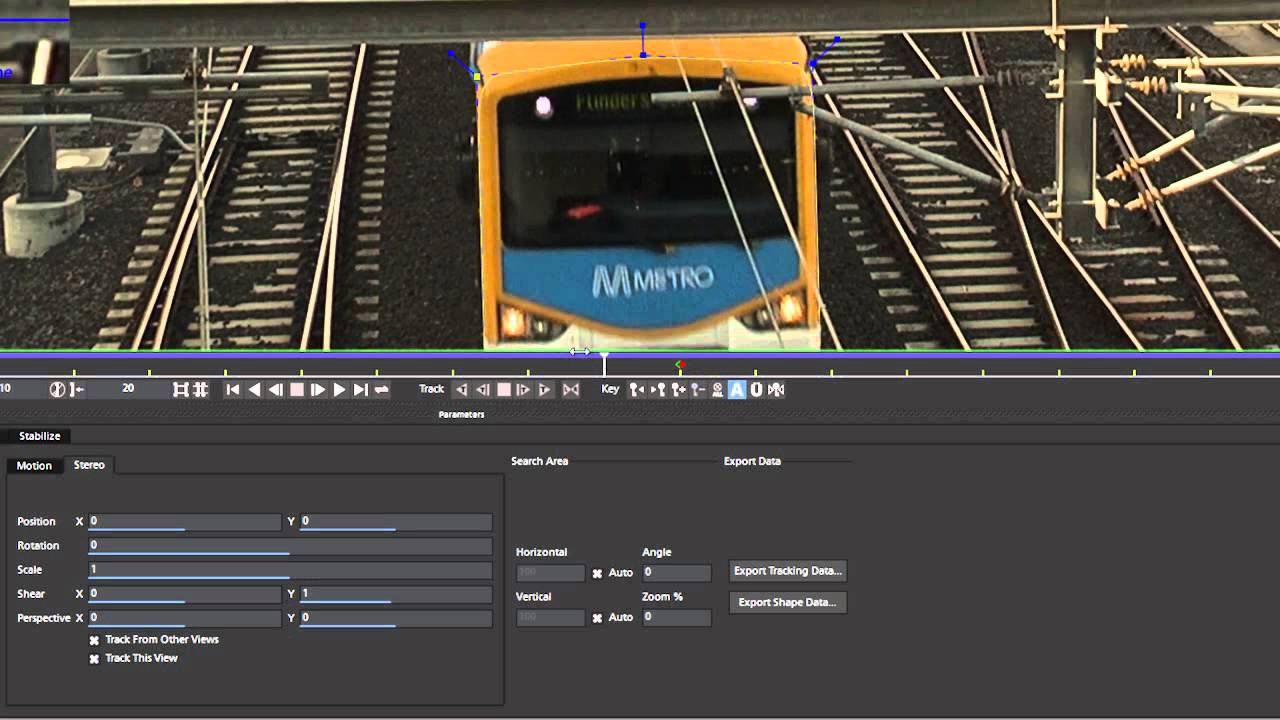Adjust the Perspective Y slider

pyautogui.click(x=396, y=618)
